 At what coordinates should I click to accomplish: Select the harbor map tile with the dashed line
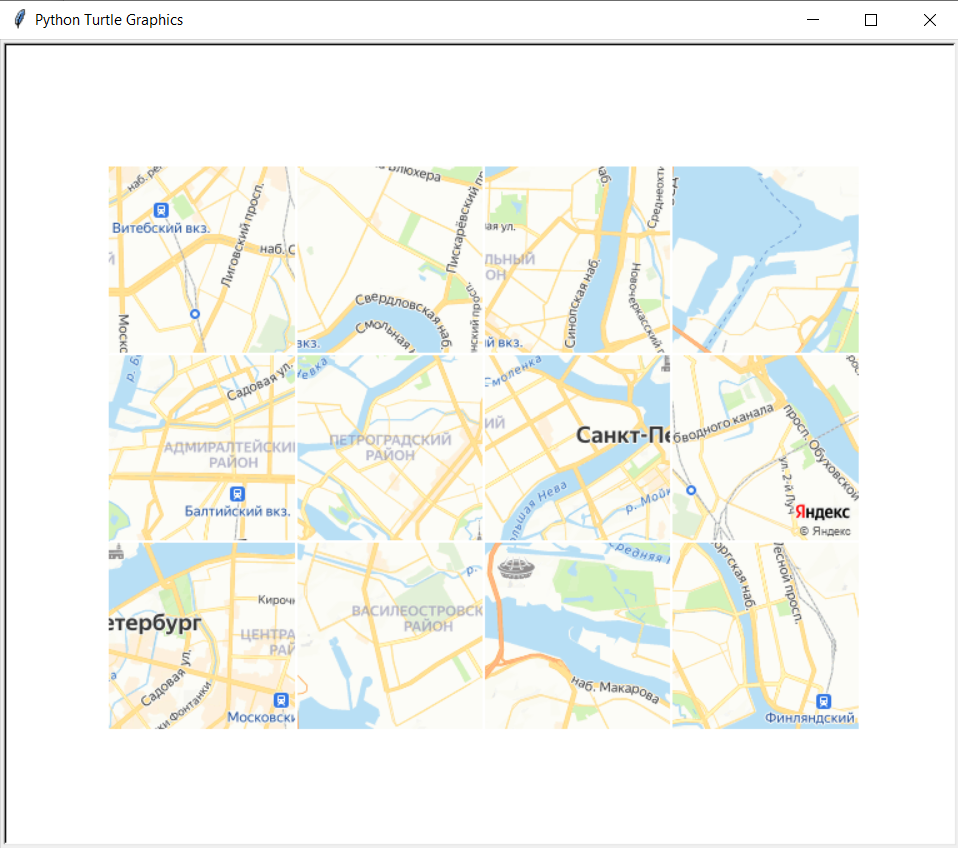click(766, 260)
